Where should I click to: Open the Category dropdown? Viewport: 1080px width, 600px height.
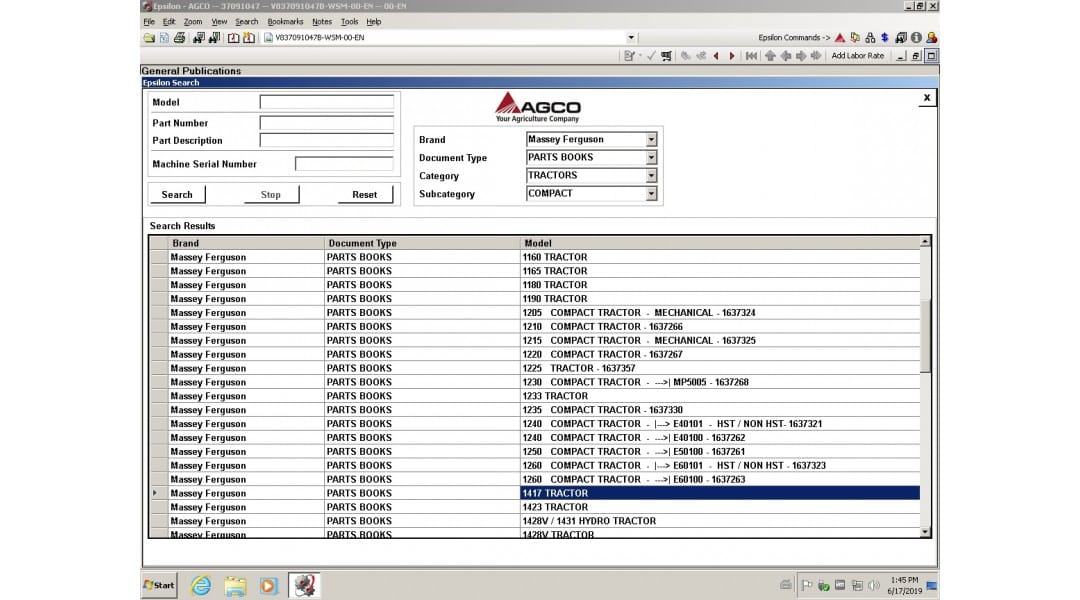(x=651, y=176)
